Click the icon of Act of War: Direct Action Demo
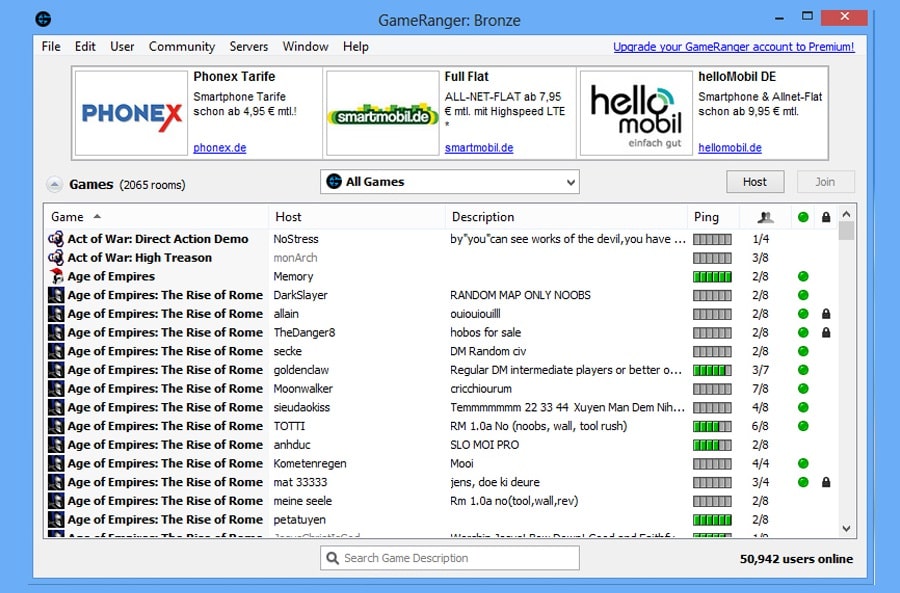The width and height of the screenshot is (900, 593). [x=56, y=239]
